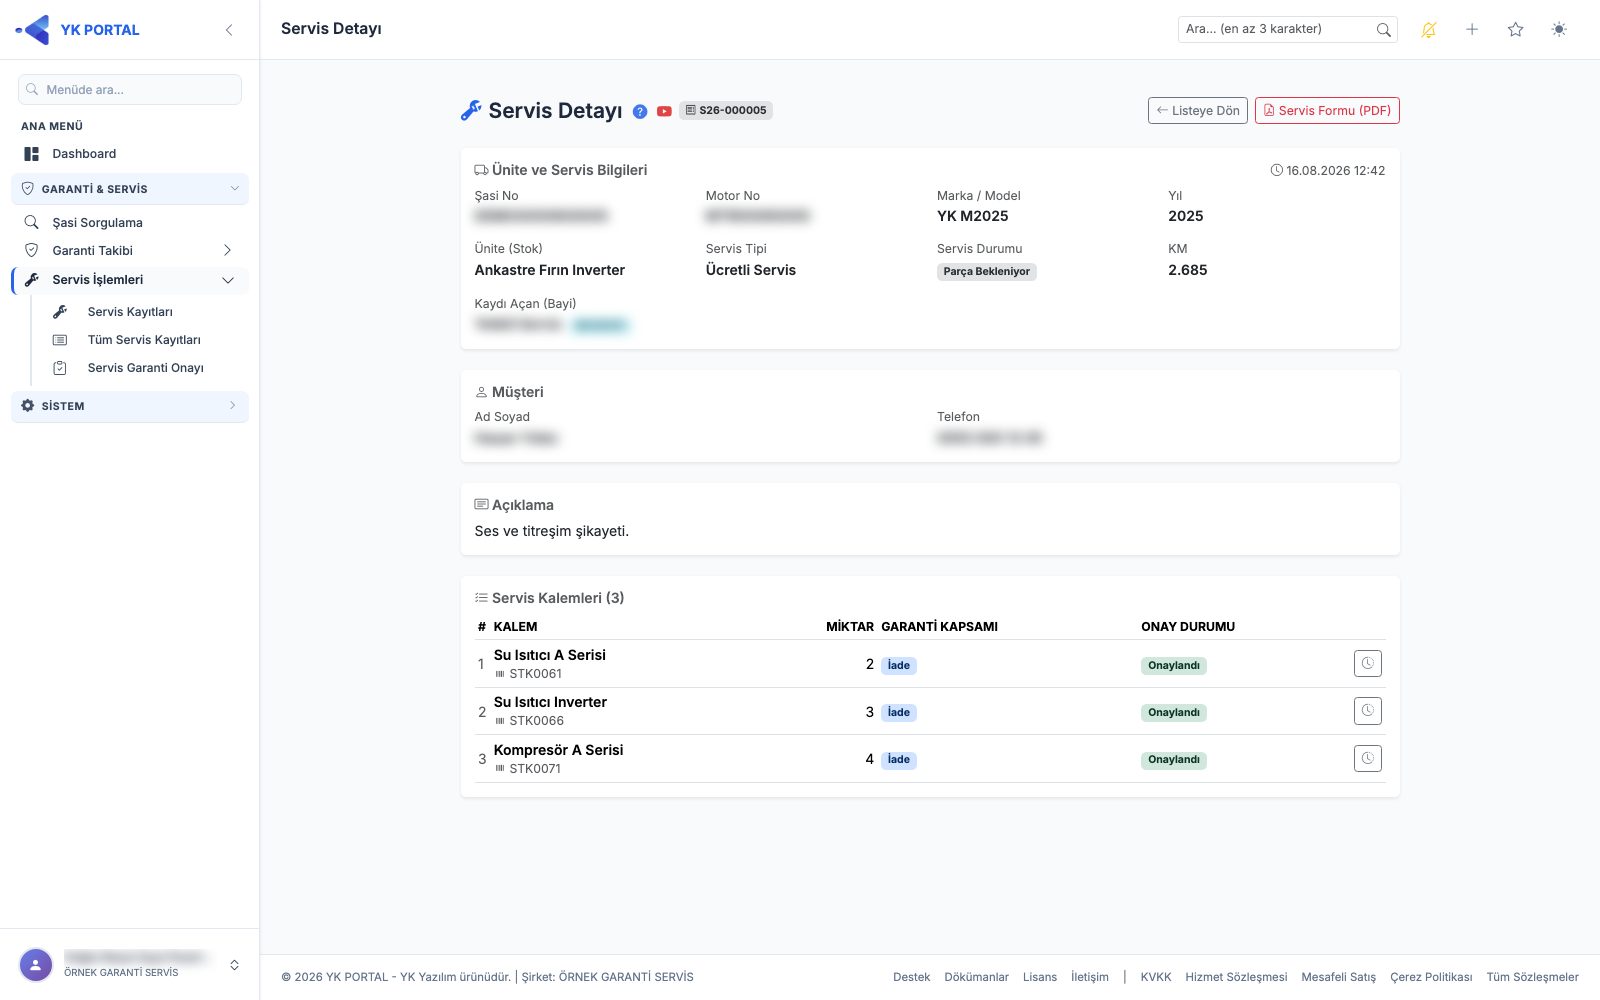Expand the SİSTEM section

pyautogui.click(x=130, y=406)
